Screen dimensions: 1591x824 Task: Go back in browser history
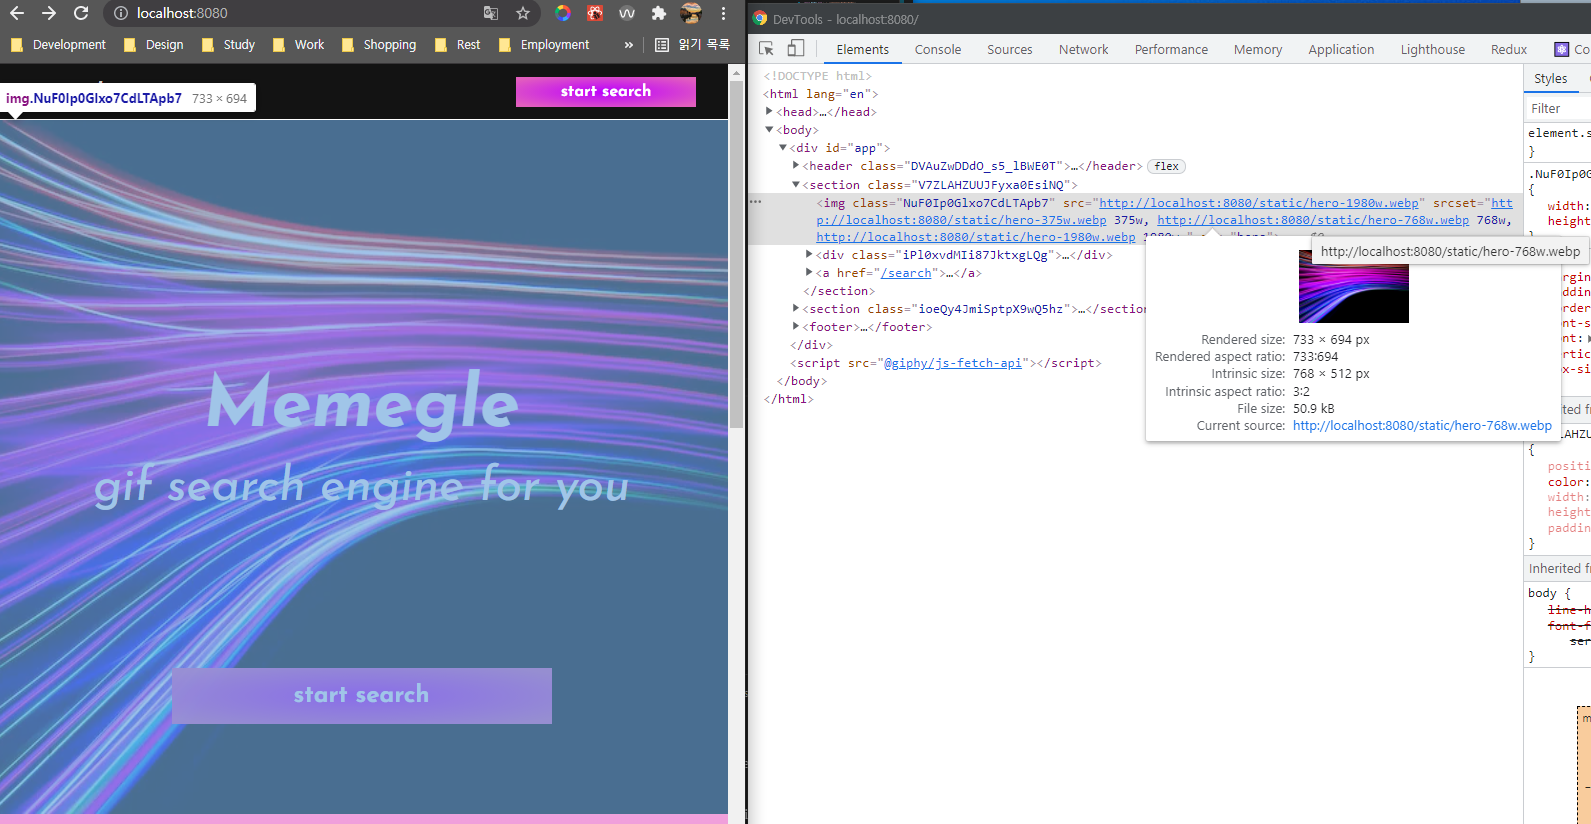click(x=17, y=13)
